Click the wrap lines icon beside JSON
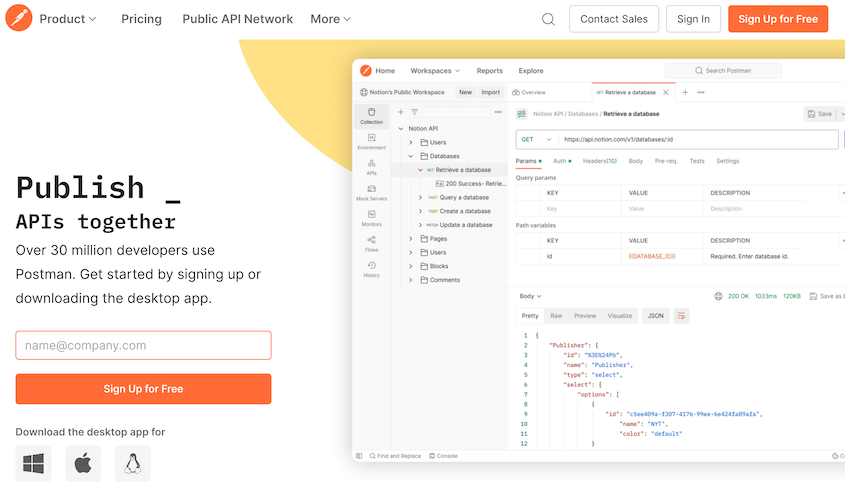Screen dimensions: 845x495 tap(681, 316)
